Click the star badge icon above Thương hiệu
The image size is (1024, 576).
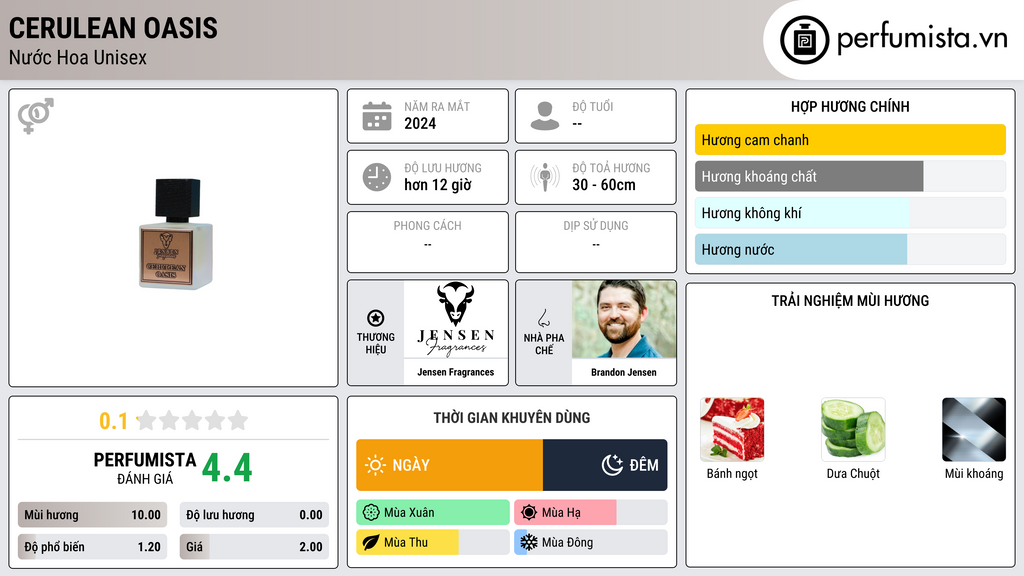376,318
